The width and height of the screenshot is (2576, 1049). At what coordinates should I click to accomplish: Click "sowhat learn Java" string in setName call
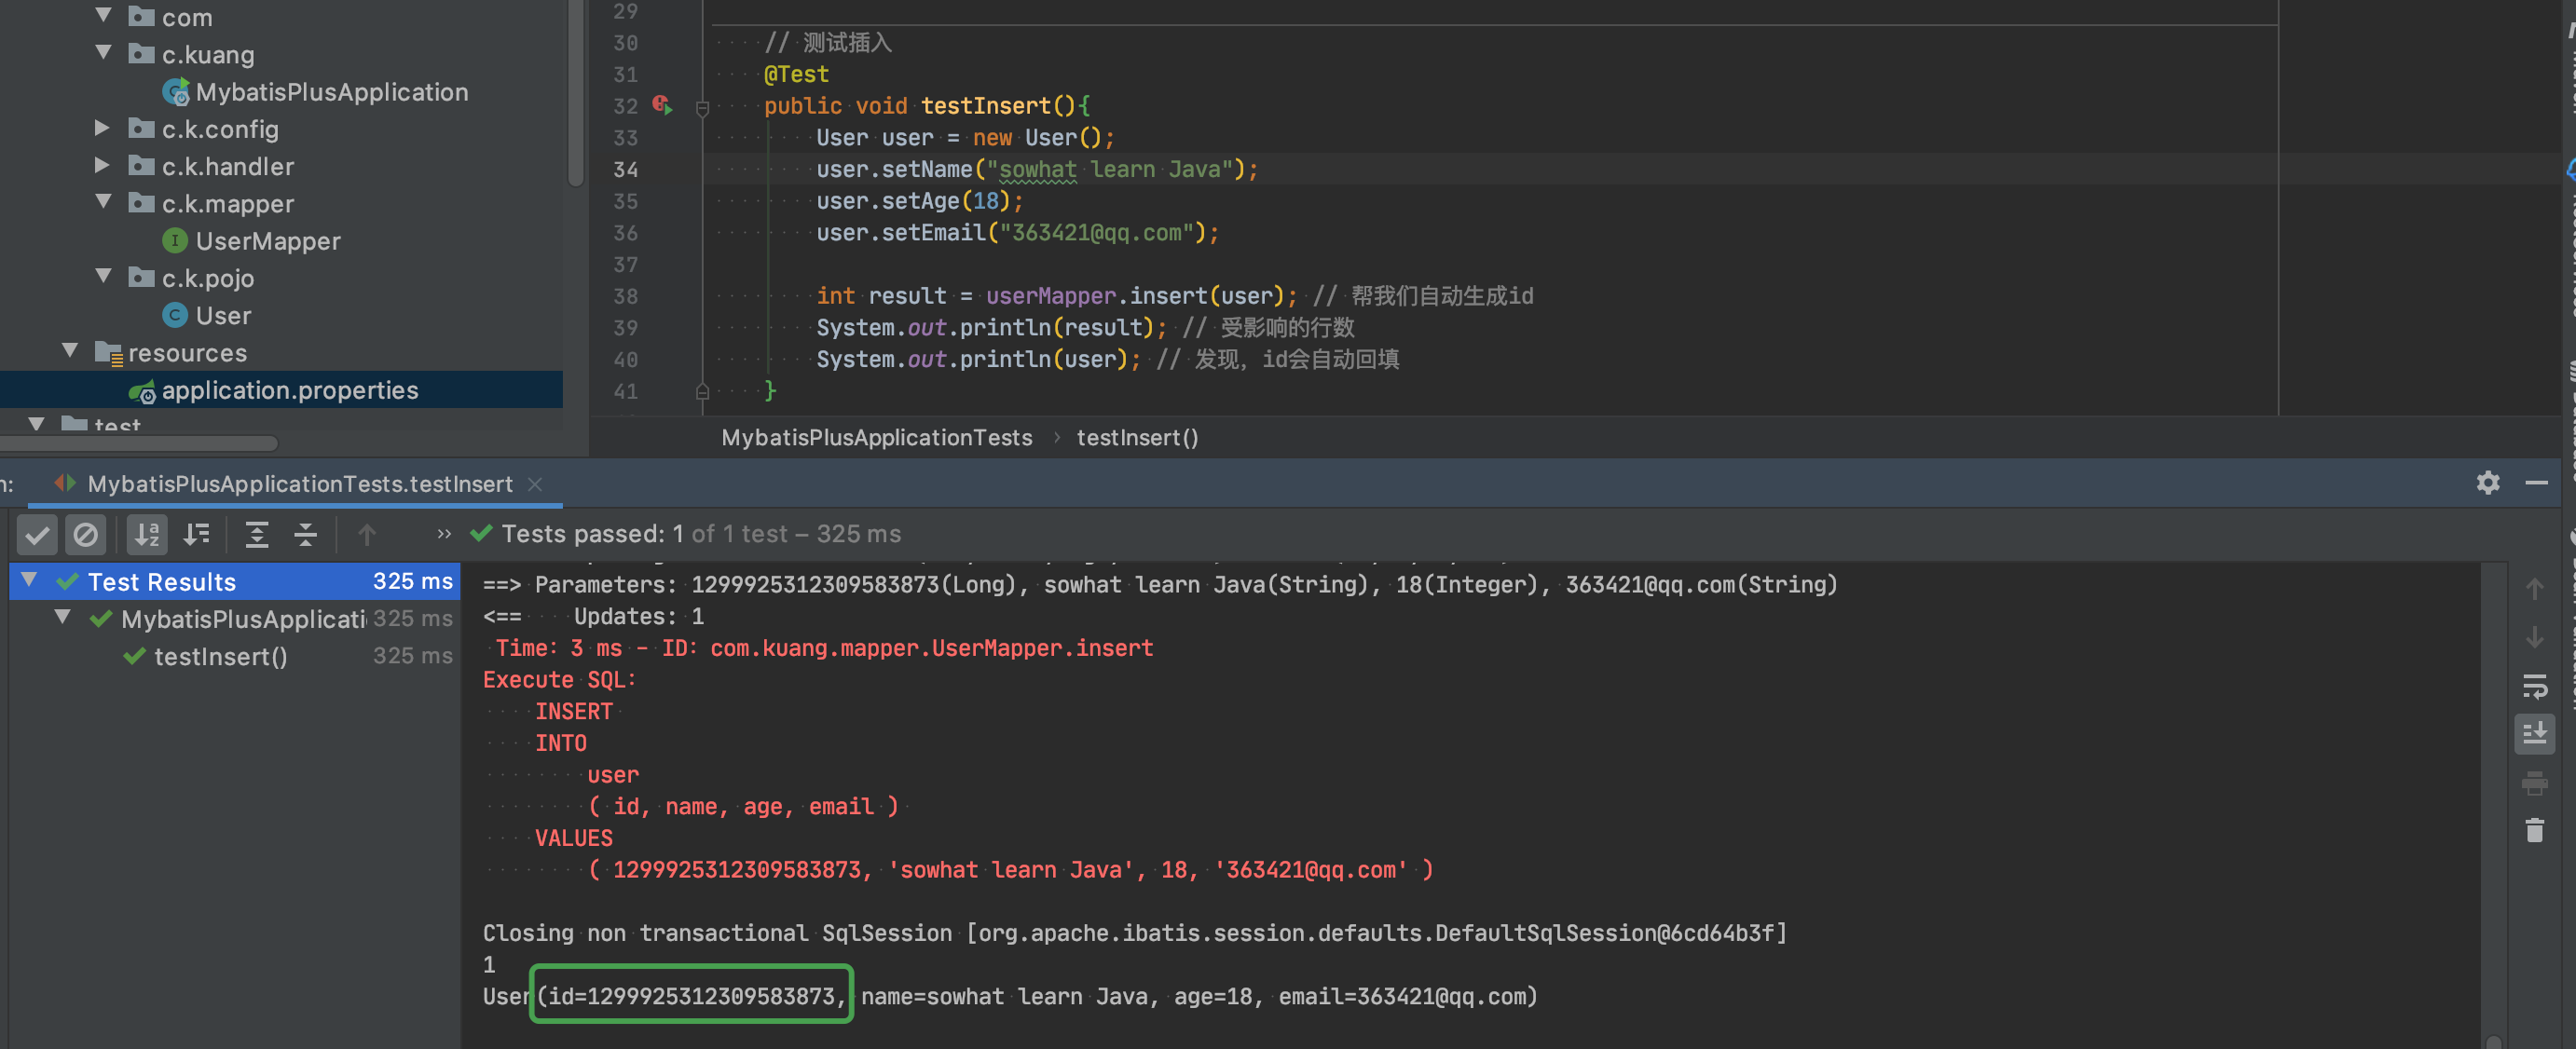point(1109,169)
